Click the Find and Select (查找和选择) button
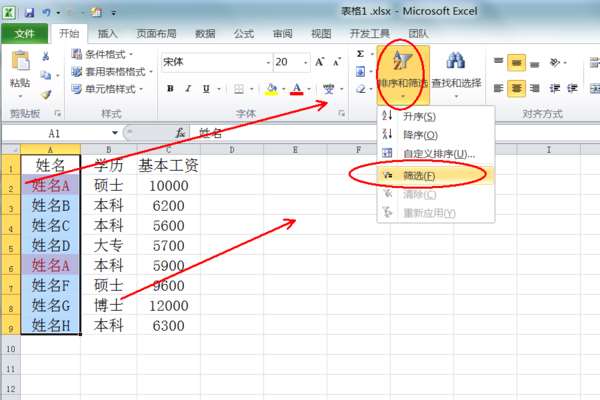 (x=456, y=75)
